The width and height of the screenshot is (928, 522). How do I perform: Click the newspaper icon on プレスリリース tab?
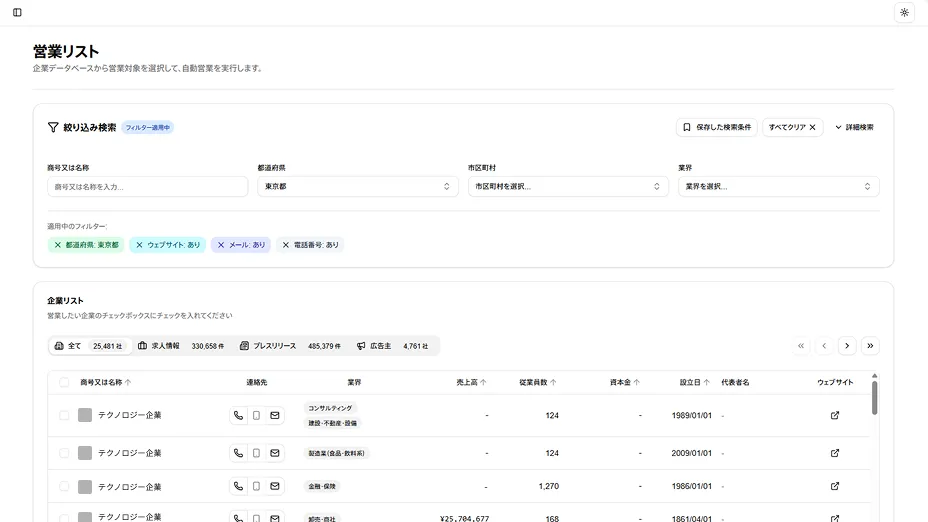pos(244,346)
